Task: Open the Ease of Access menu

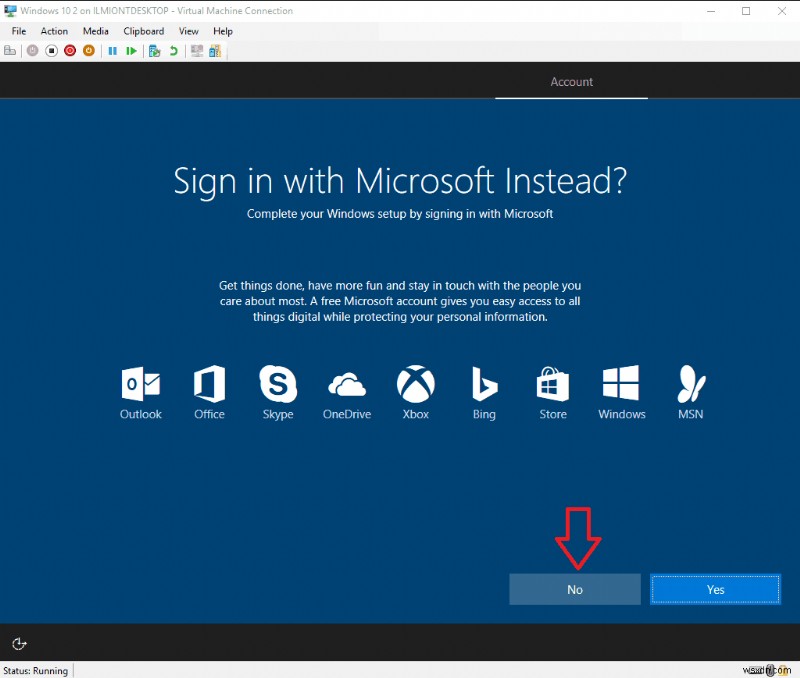Action: [19, 644]
